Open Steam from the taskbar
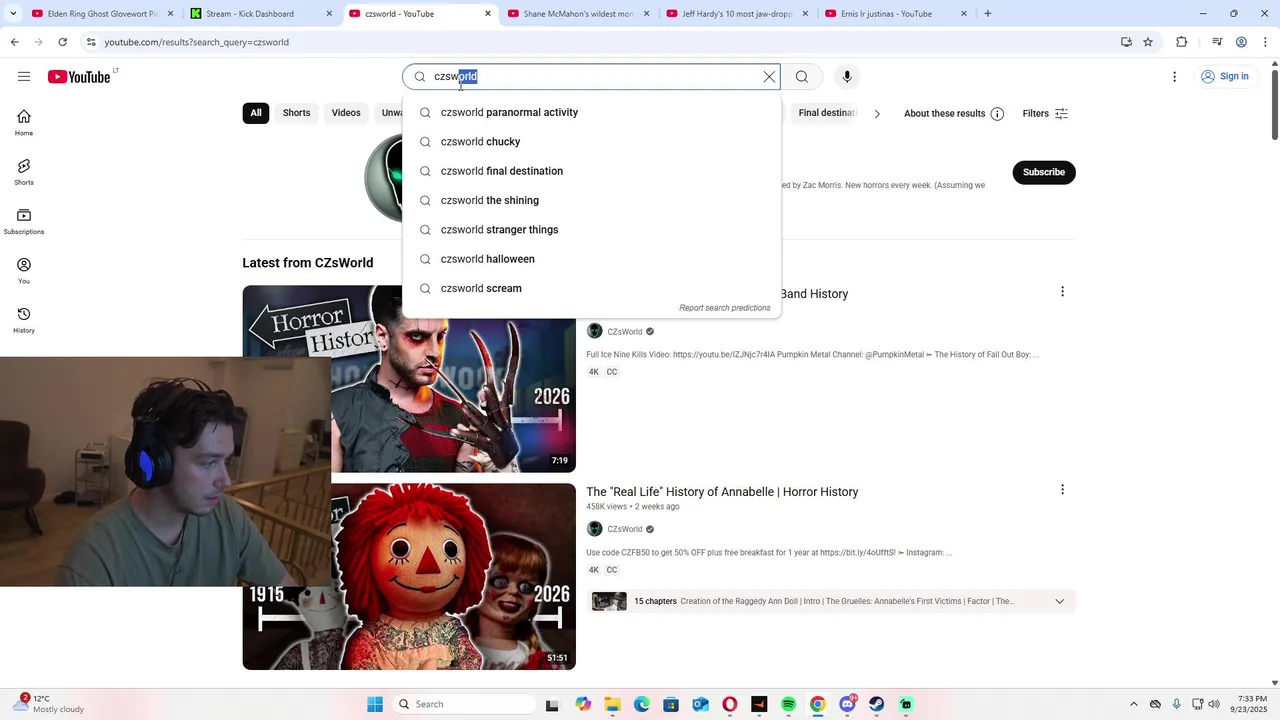 876,704
